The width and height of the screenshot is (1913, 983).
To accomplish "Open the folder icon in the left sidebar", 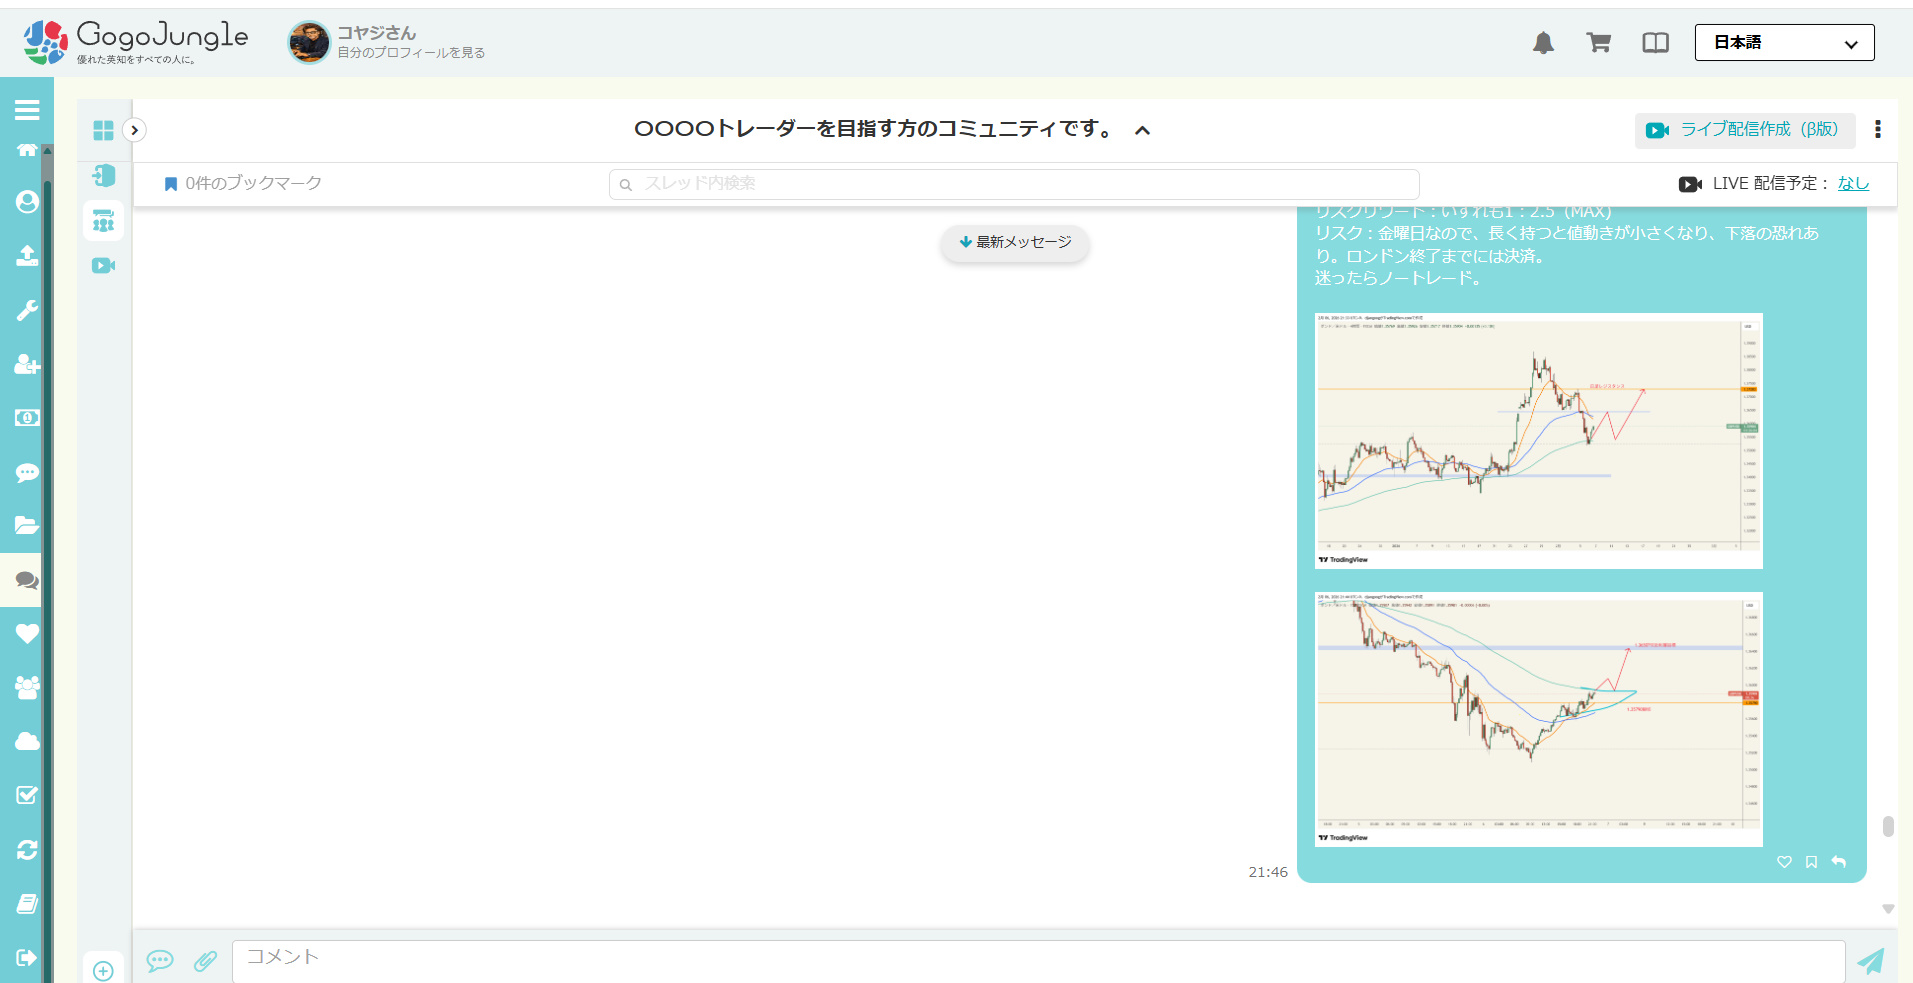I will (x=27, y=525).
